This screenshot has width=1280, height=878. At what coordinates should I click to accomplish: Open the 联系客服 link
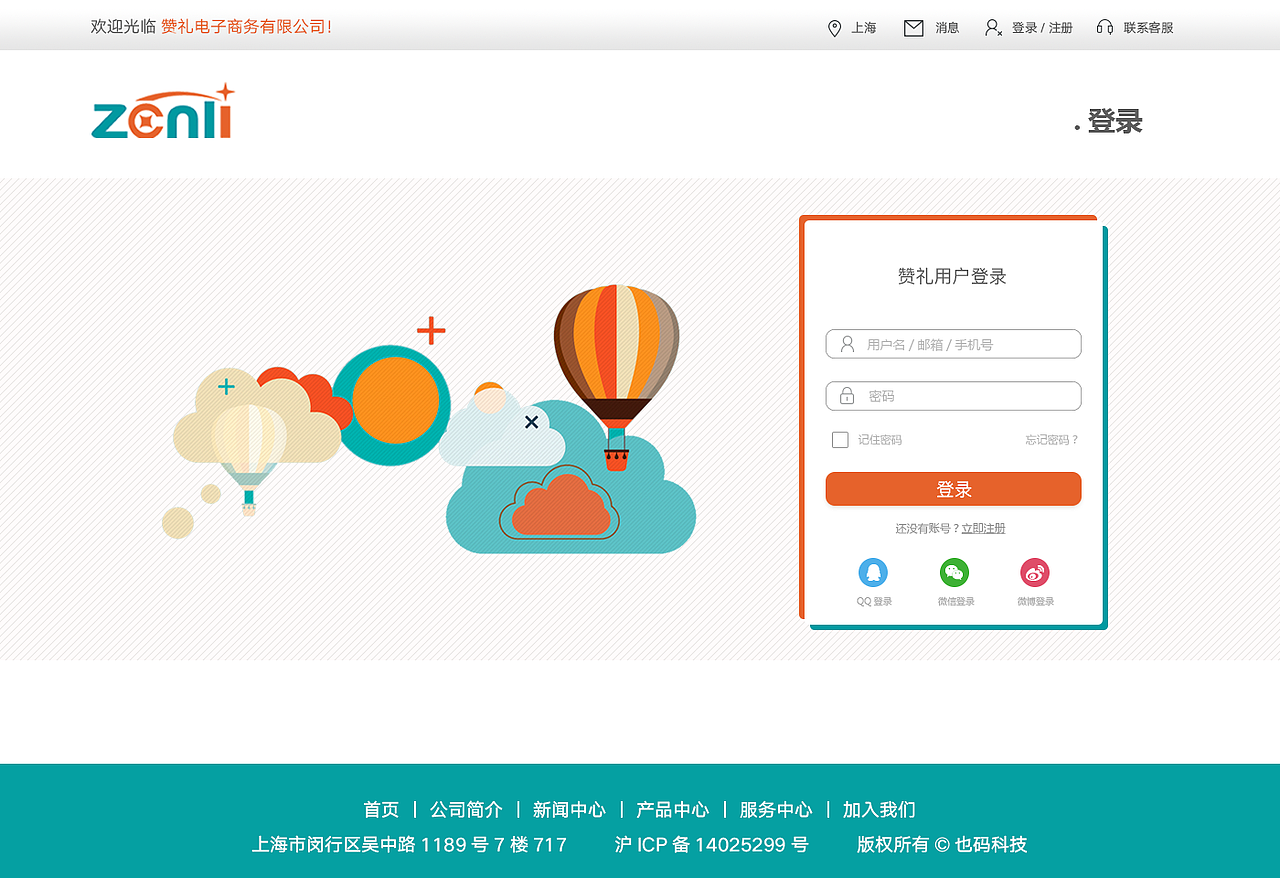(x=1149, y=28)
